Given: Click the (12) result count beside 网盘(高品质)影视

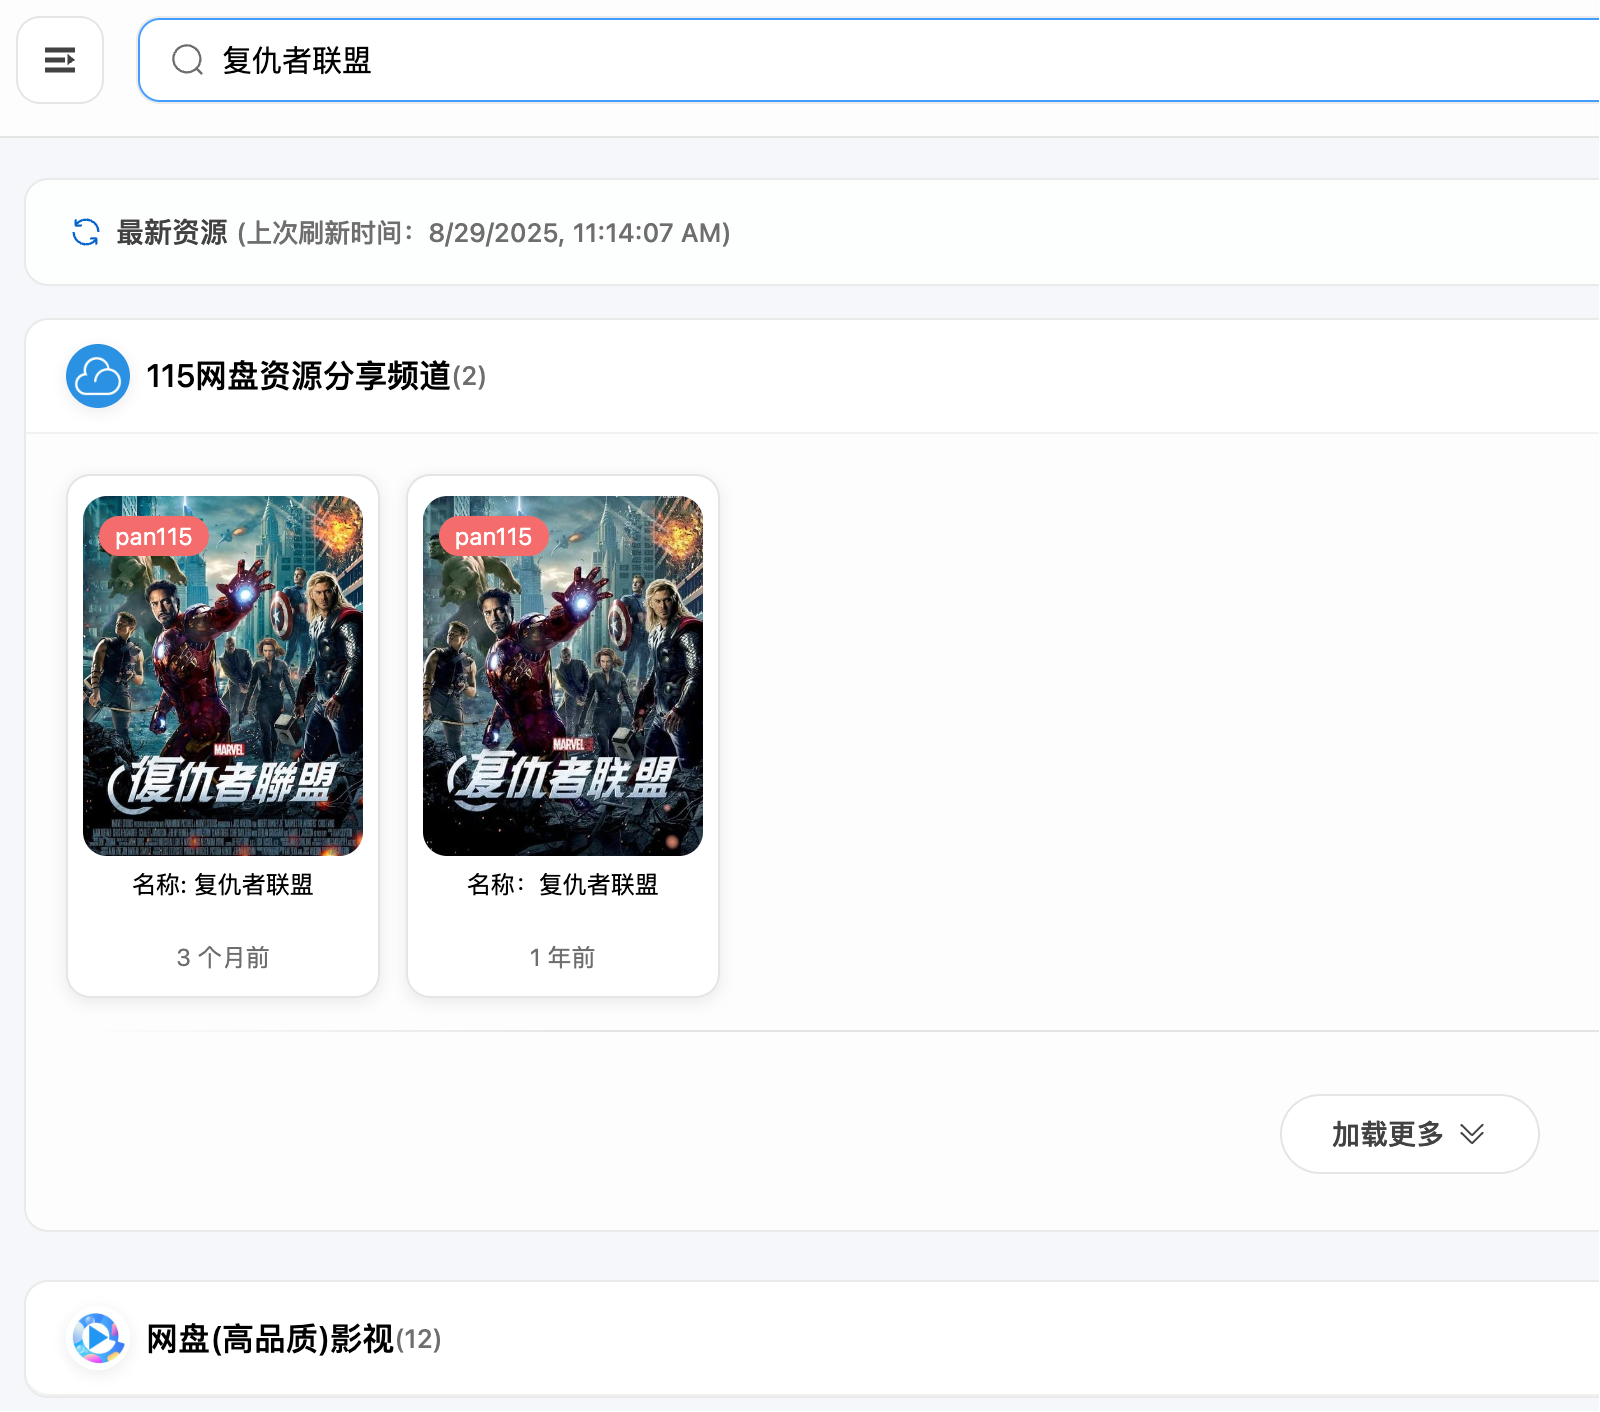Looking at the screenshot, I should tap(419, 1340).
